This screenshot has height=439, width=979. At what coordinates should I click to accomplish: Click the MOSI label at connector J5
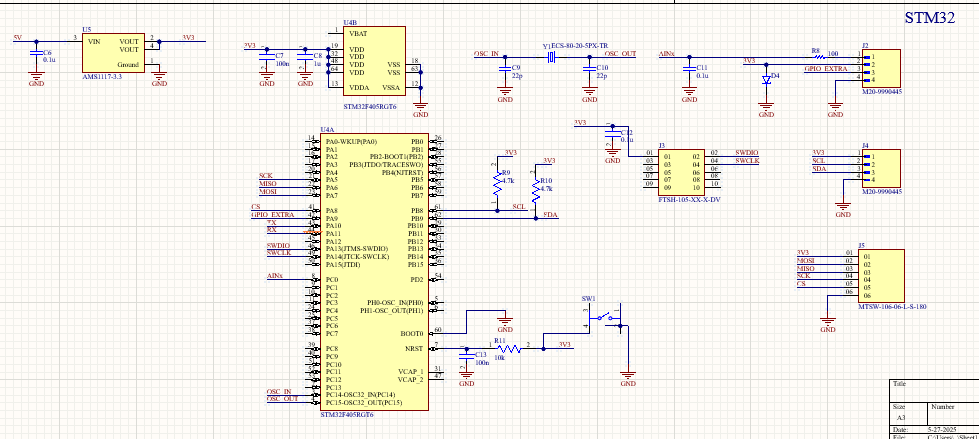point(806,260)
